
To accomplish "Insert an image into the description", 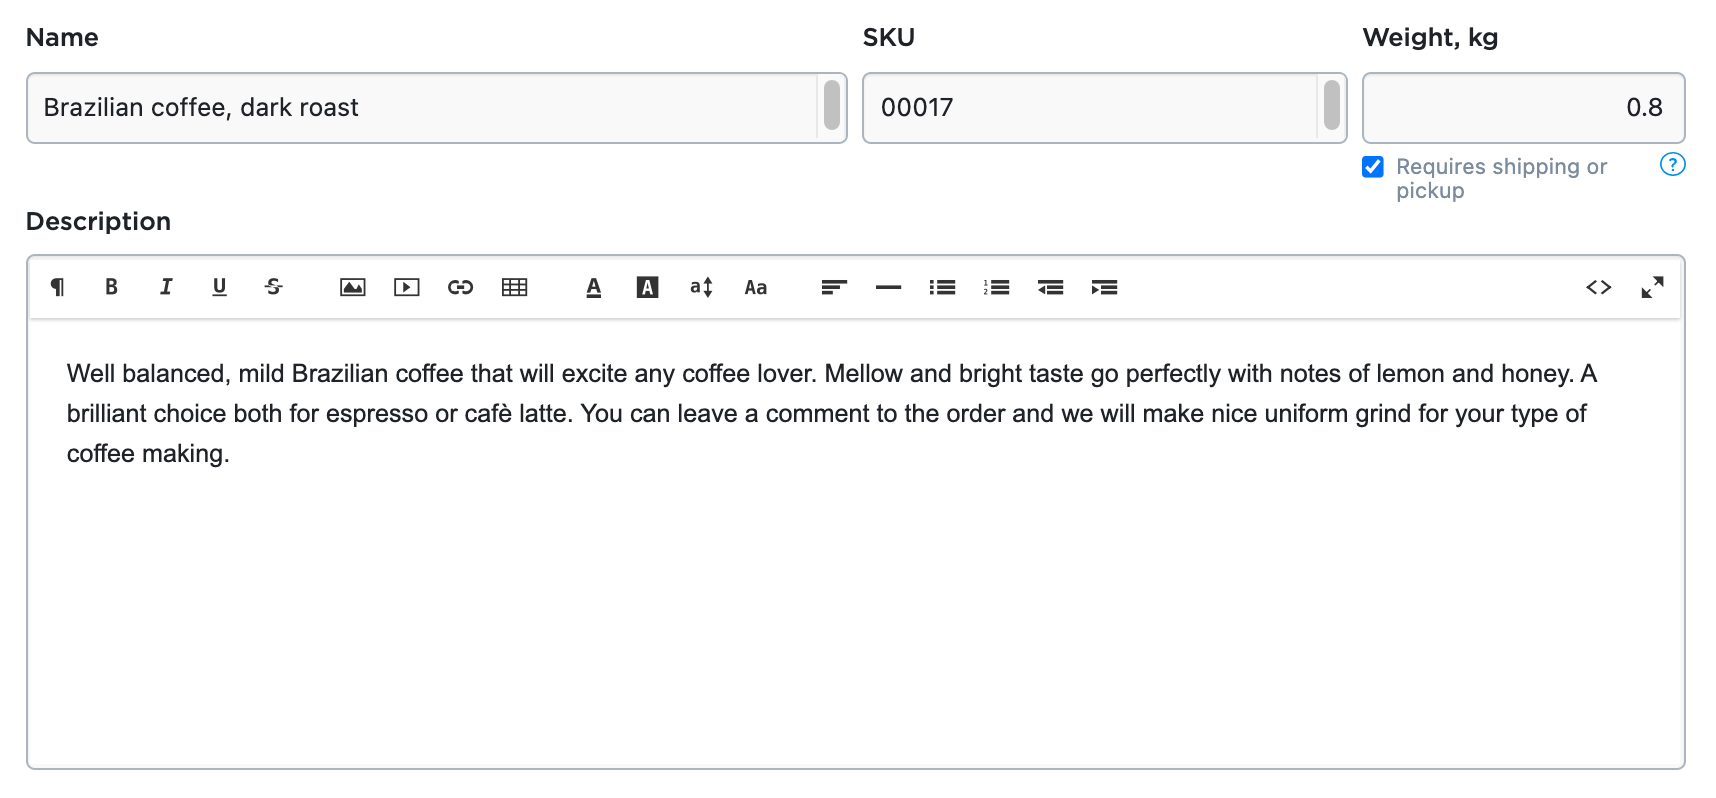I will [352, 287].
